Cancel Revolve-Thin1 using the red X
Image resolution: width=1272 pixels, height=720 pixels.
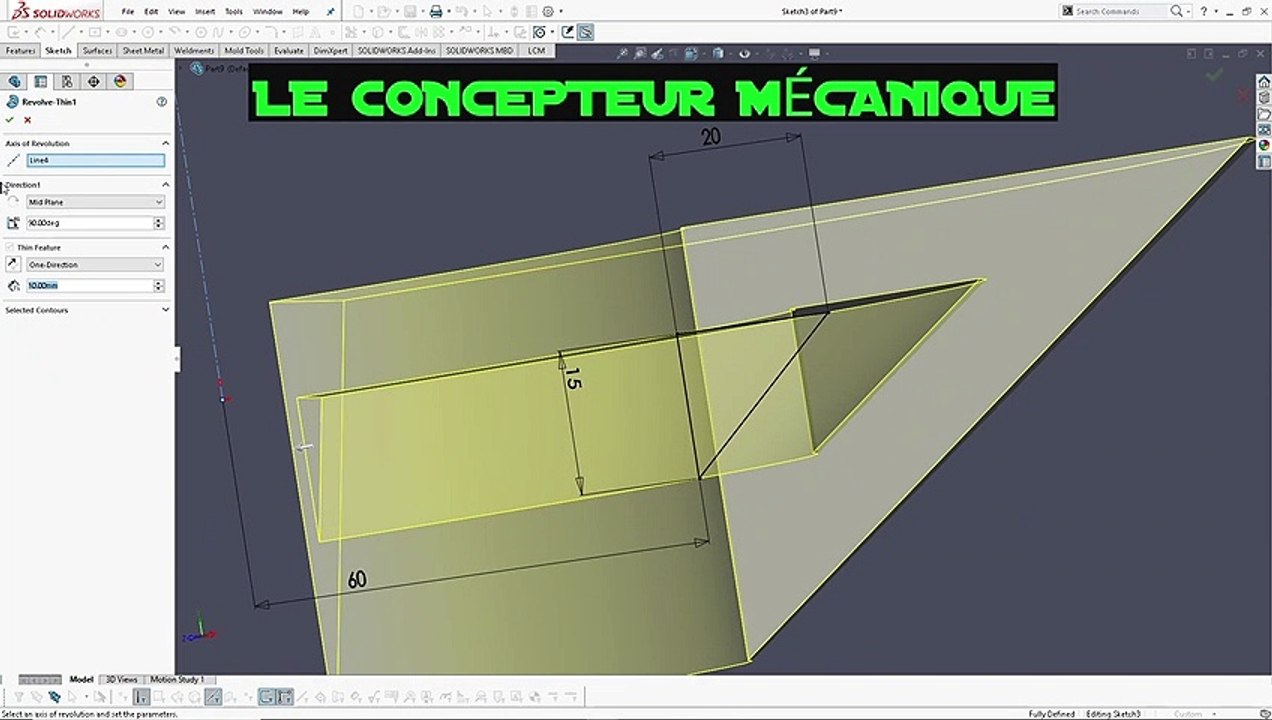click(28, 119)
